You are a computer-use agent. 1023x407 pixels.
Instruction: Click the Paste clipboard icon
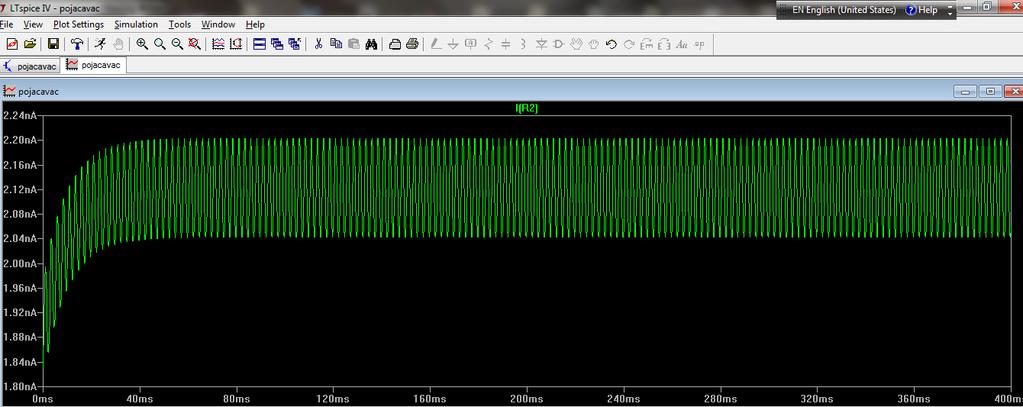coord(354,44)
